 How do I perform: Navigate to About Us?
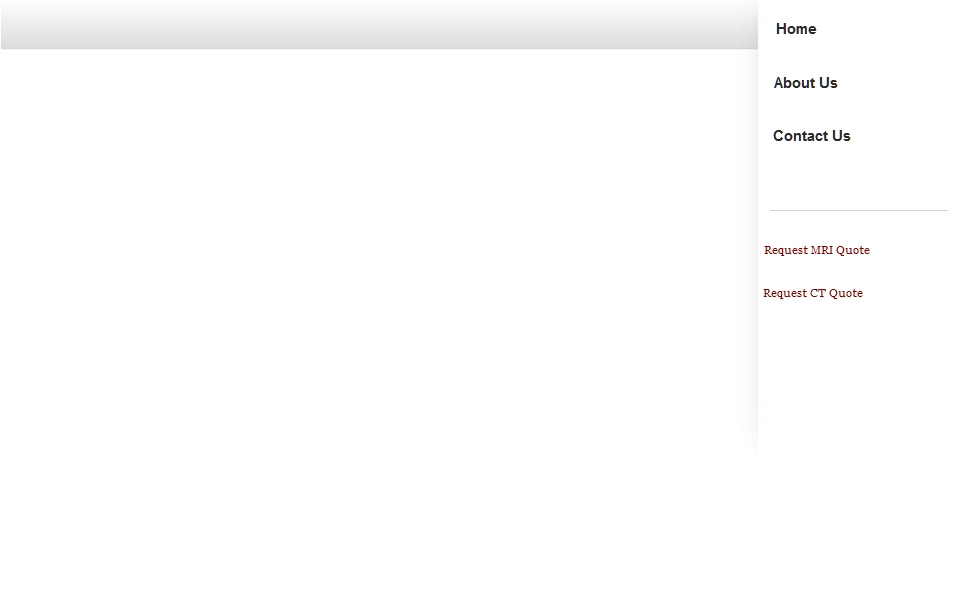point(805,83)
